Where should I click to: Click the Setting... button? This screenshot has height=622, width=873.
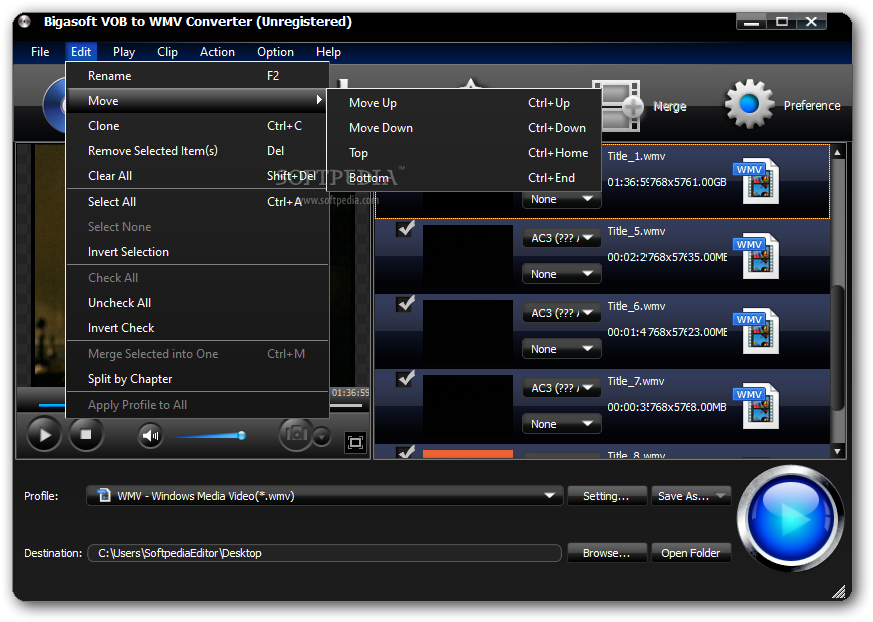click(607, 496)
